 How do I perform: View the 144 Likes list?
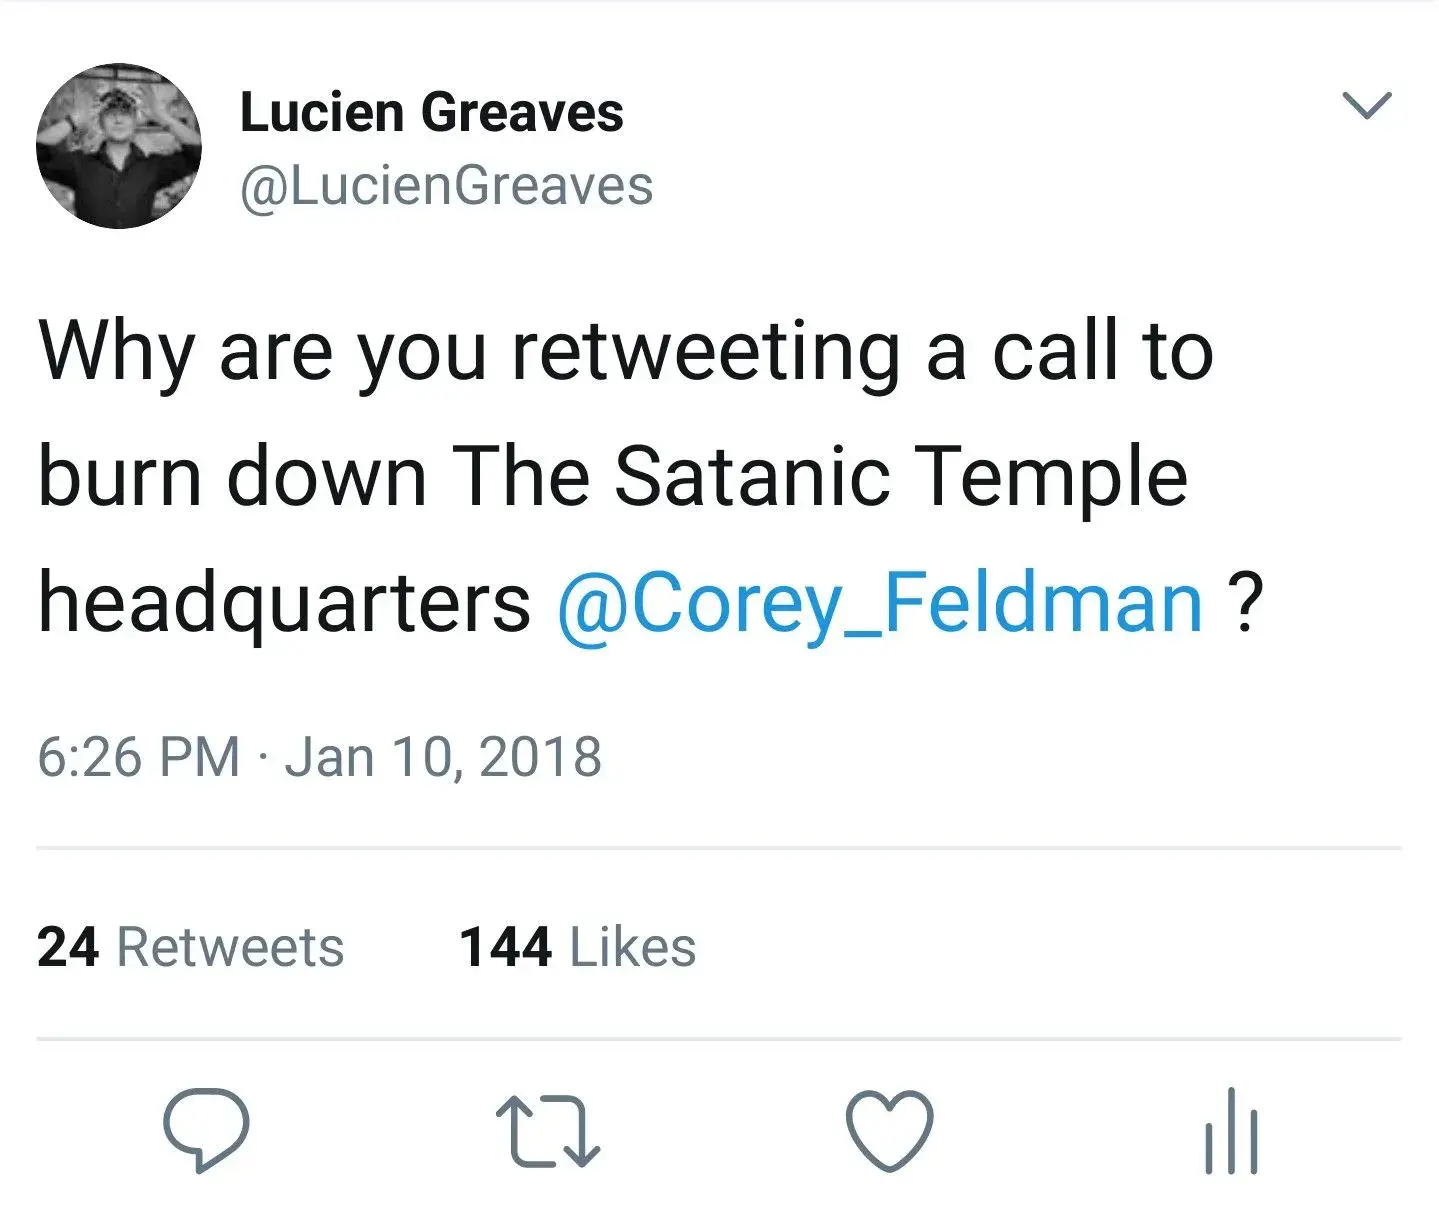[x=577, y=947]
